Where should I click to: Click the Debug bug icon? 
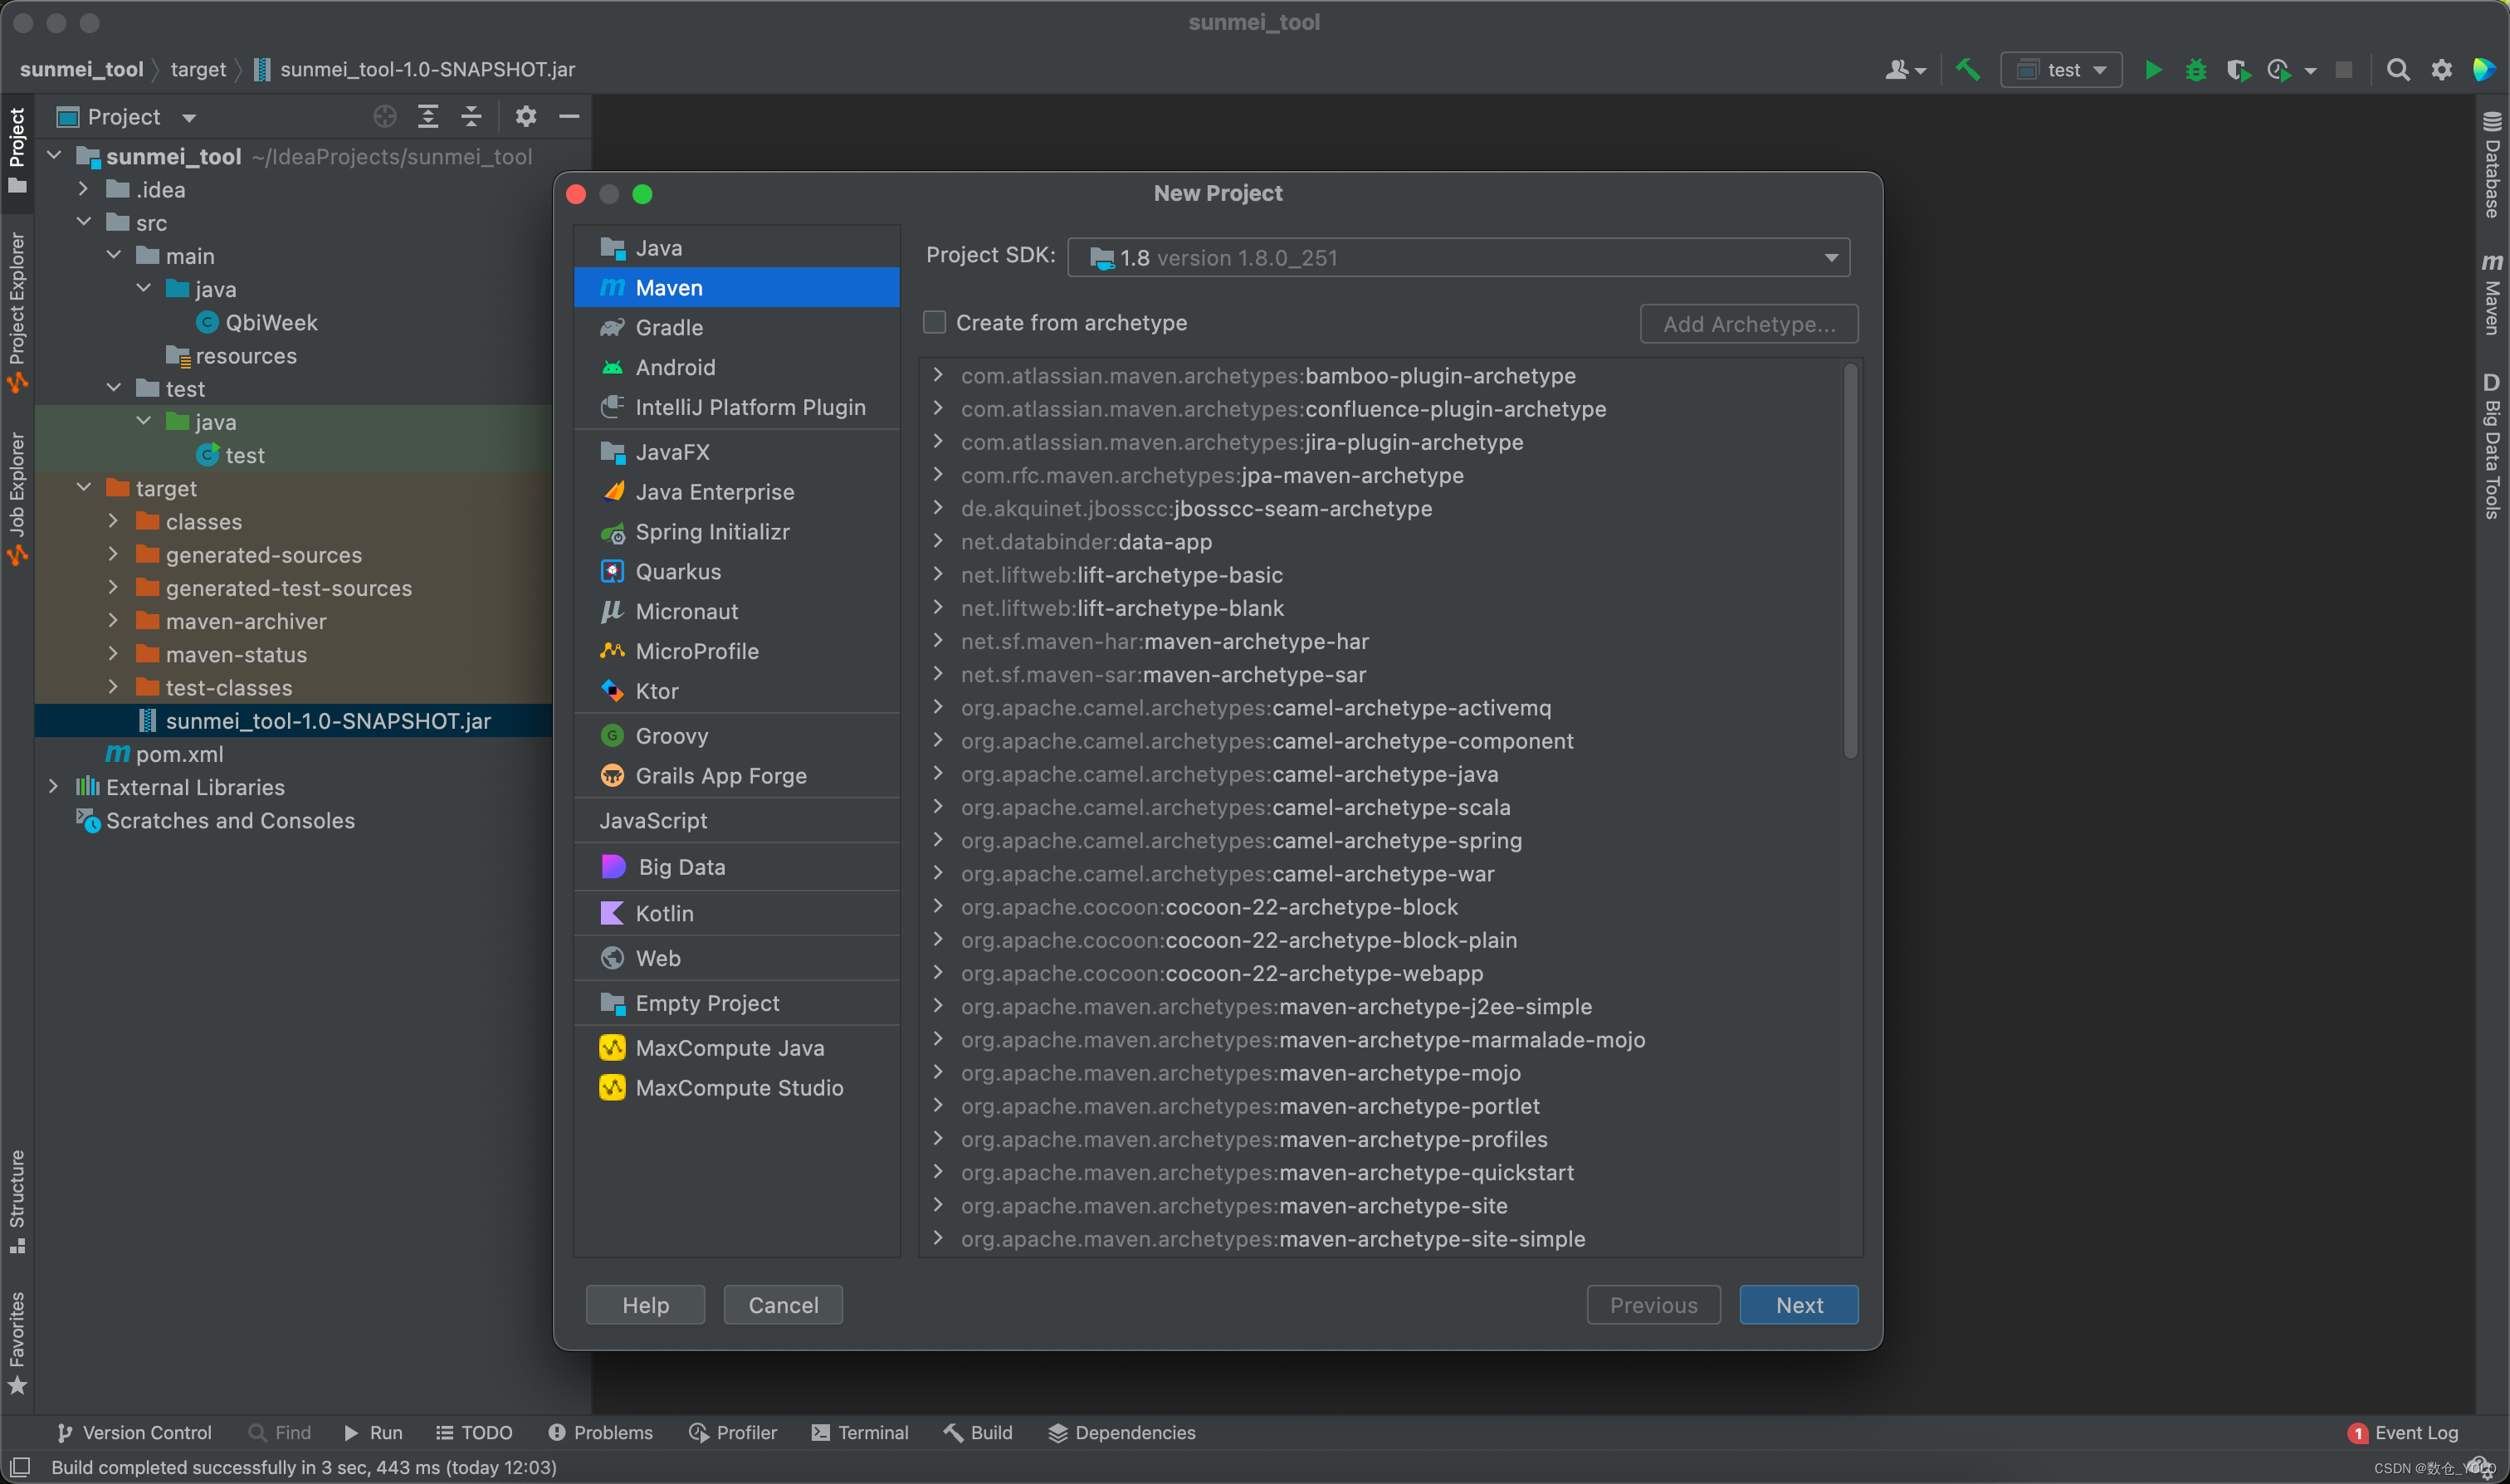[x=2195, y=70]
